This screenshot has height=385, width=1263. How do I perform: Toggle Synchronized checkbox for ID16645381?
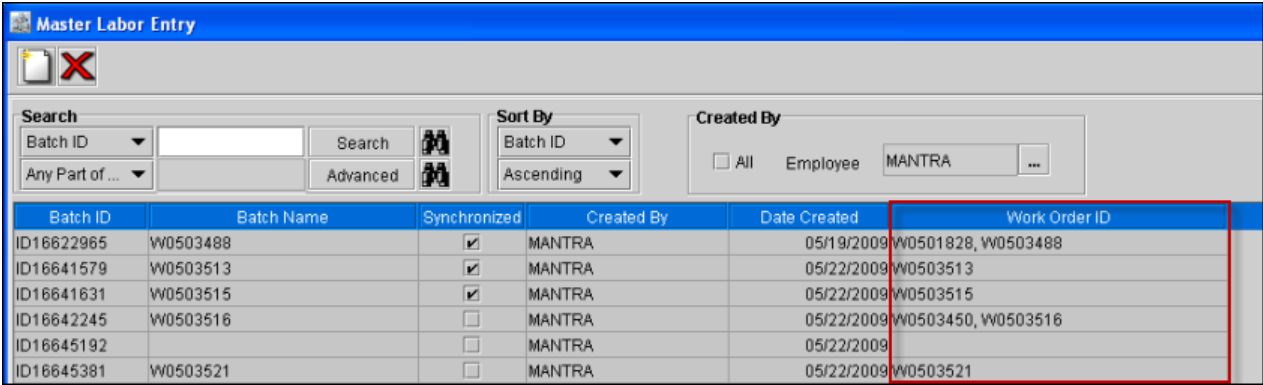[x=473, y=371]
